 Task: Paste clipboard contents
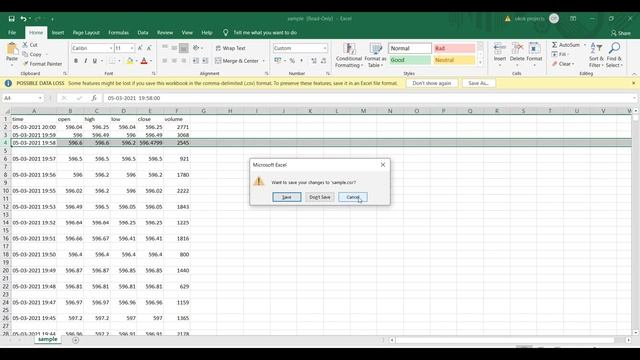12,54
